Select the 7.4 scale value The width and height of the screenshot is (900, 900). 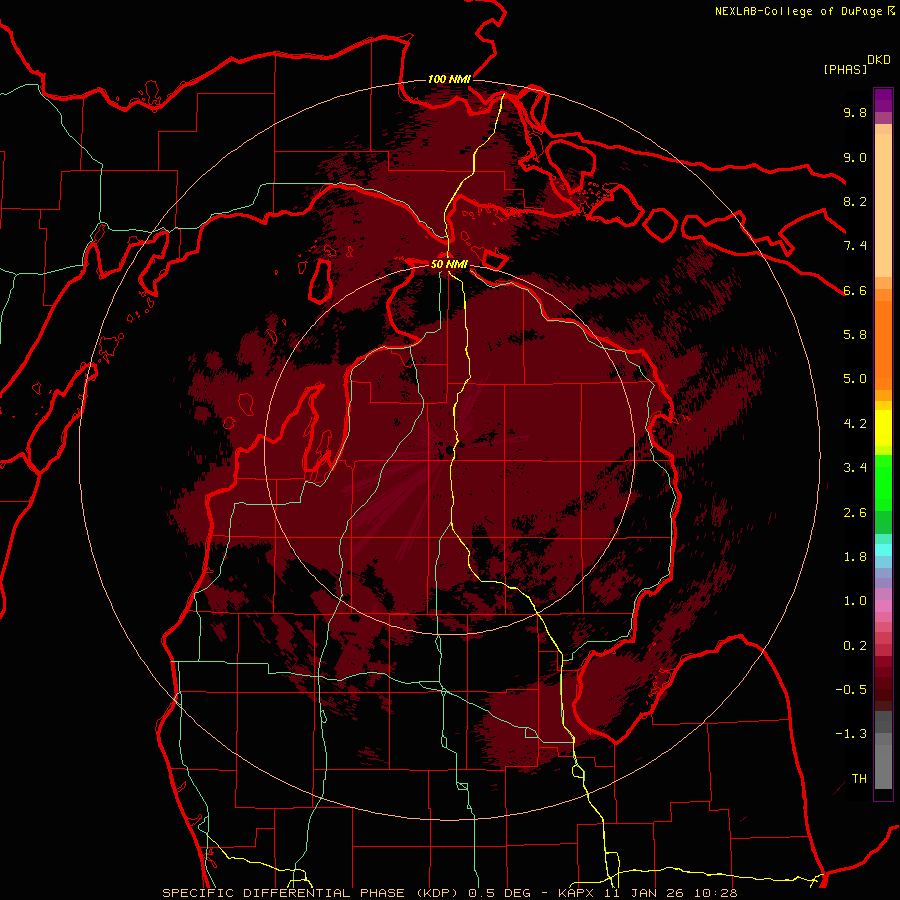click(x=855, y=246)
